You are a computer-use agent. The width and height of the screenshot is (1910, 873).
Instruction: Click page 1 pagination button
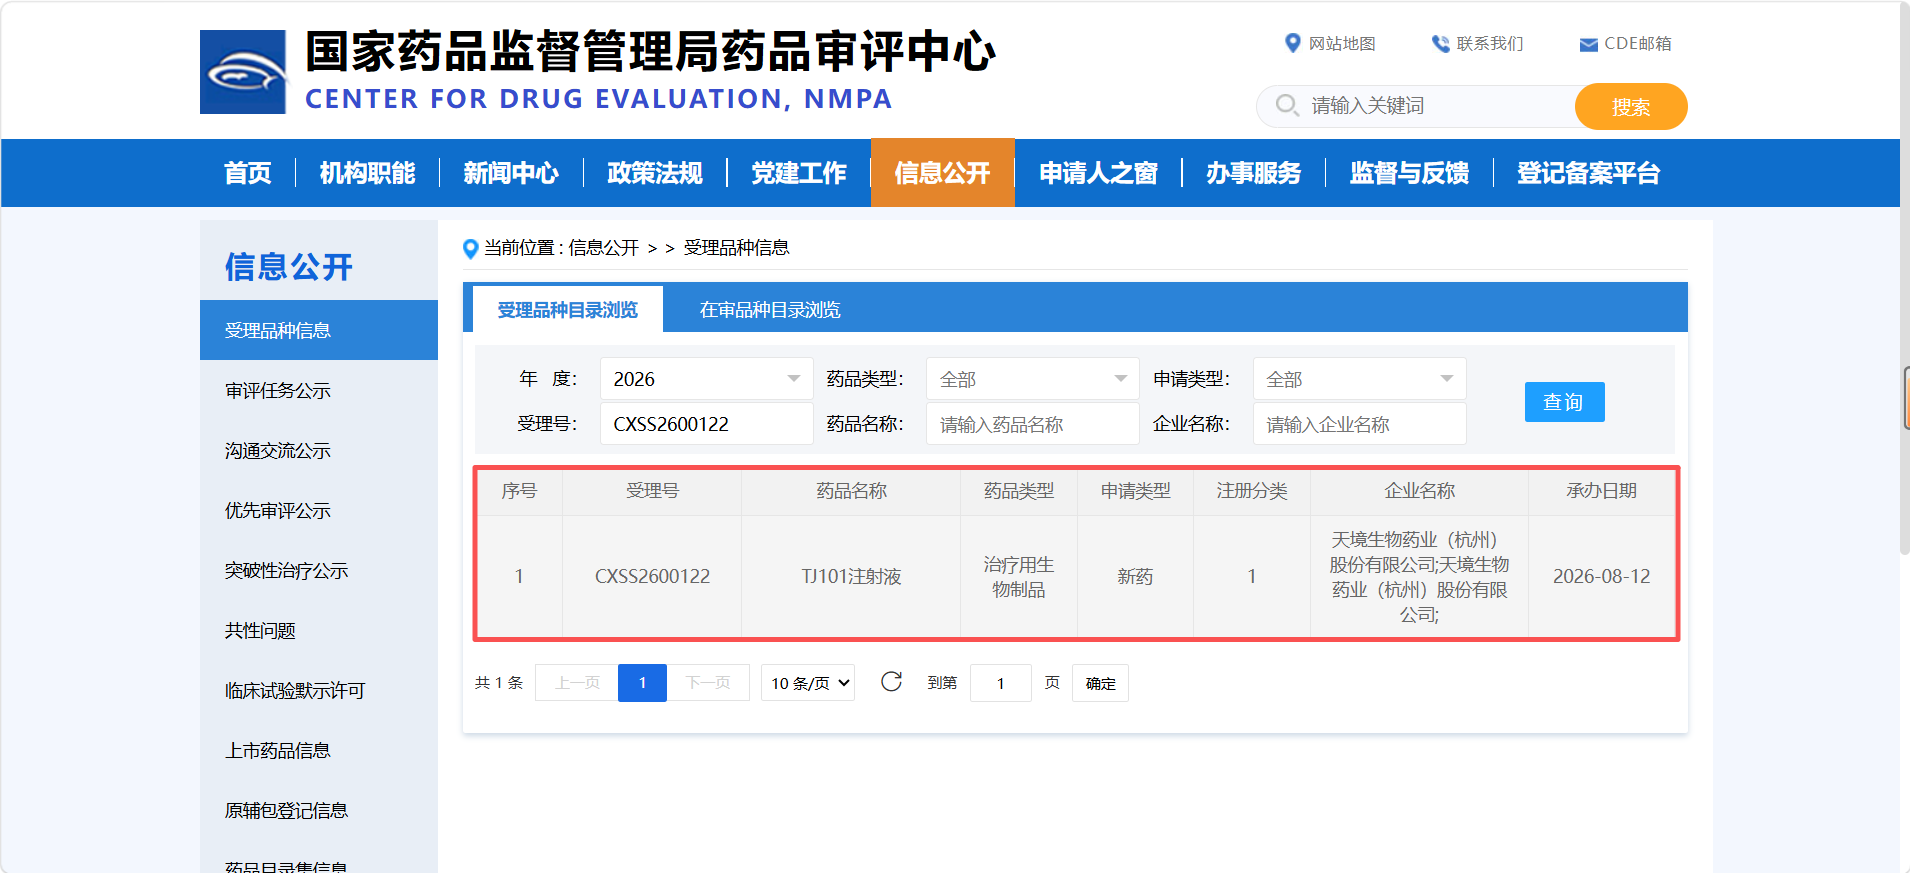[642, 683]
